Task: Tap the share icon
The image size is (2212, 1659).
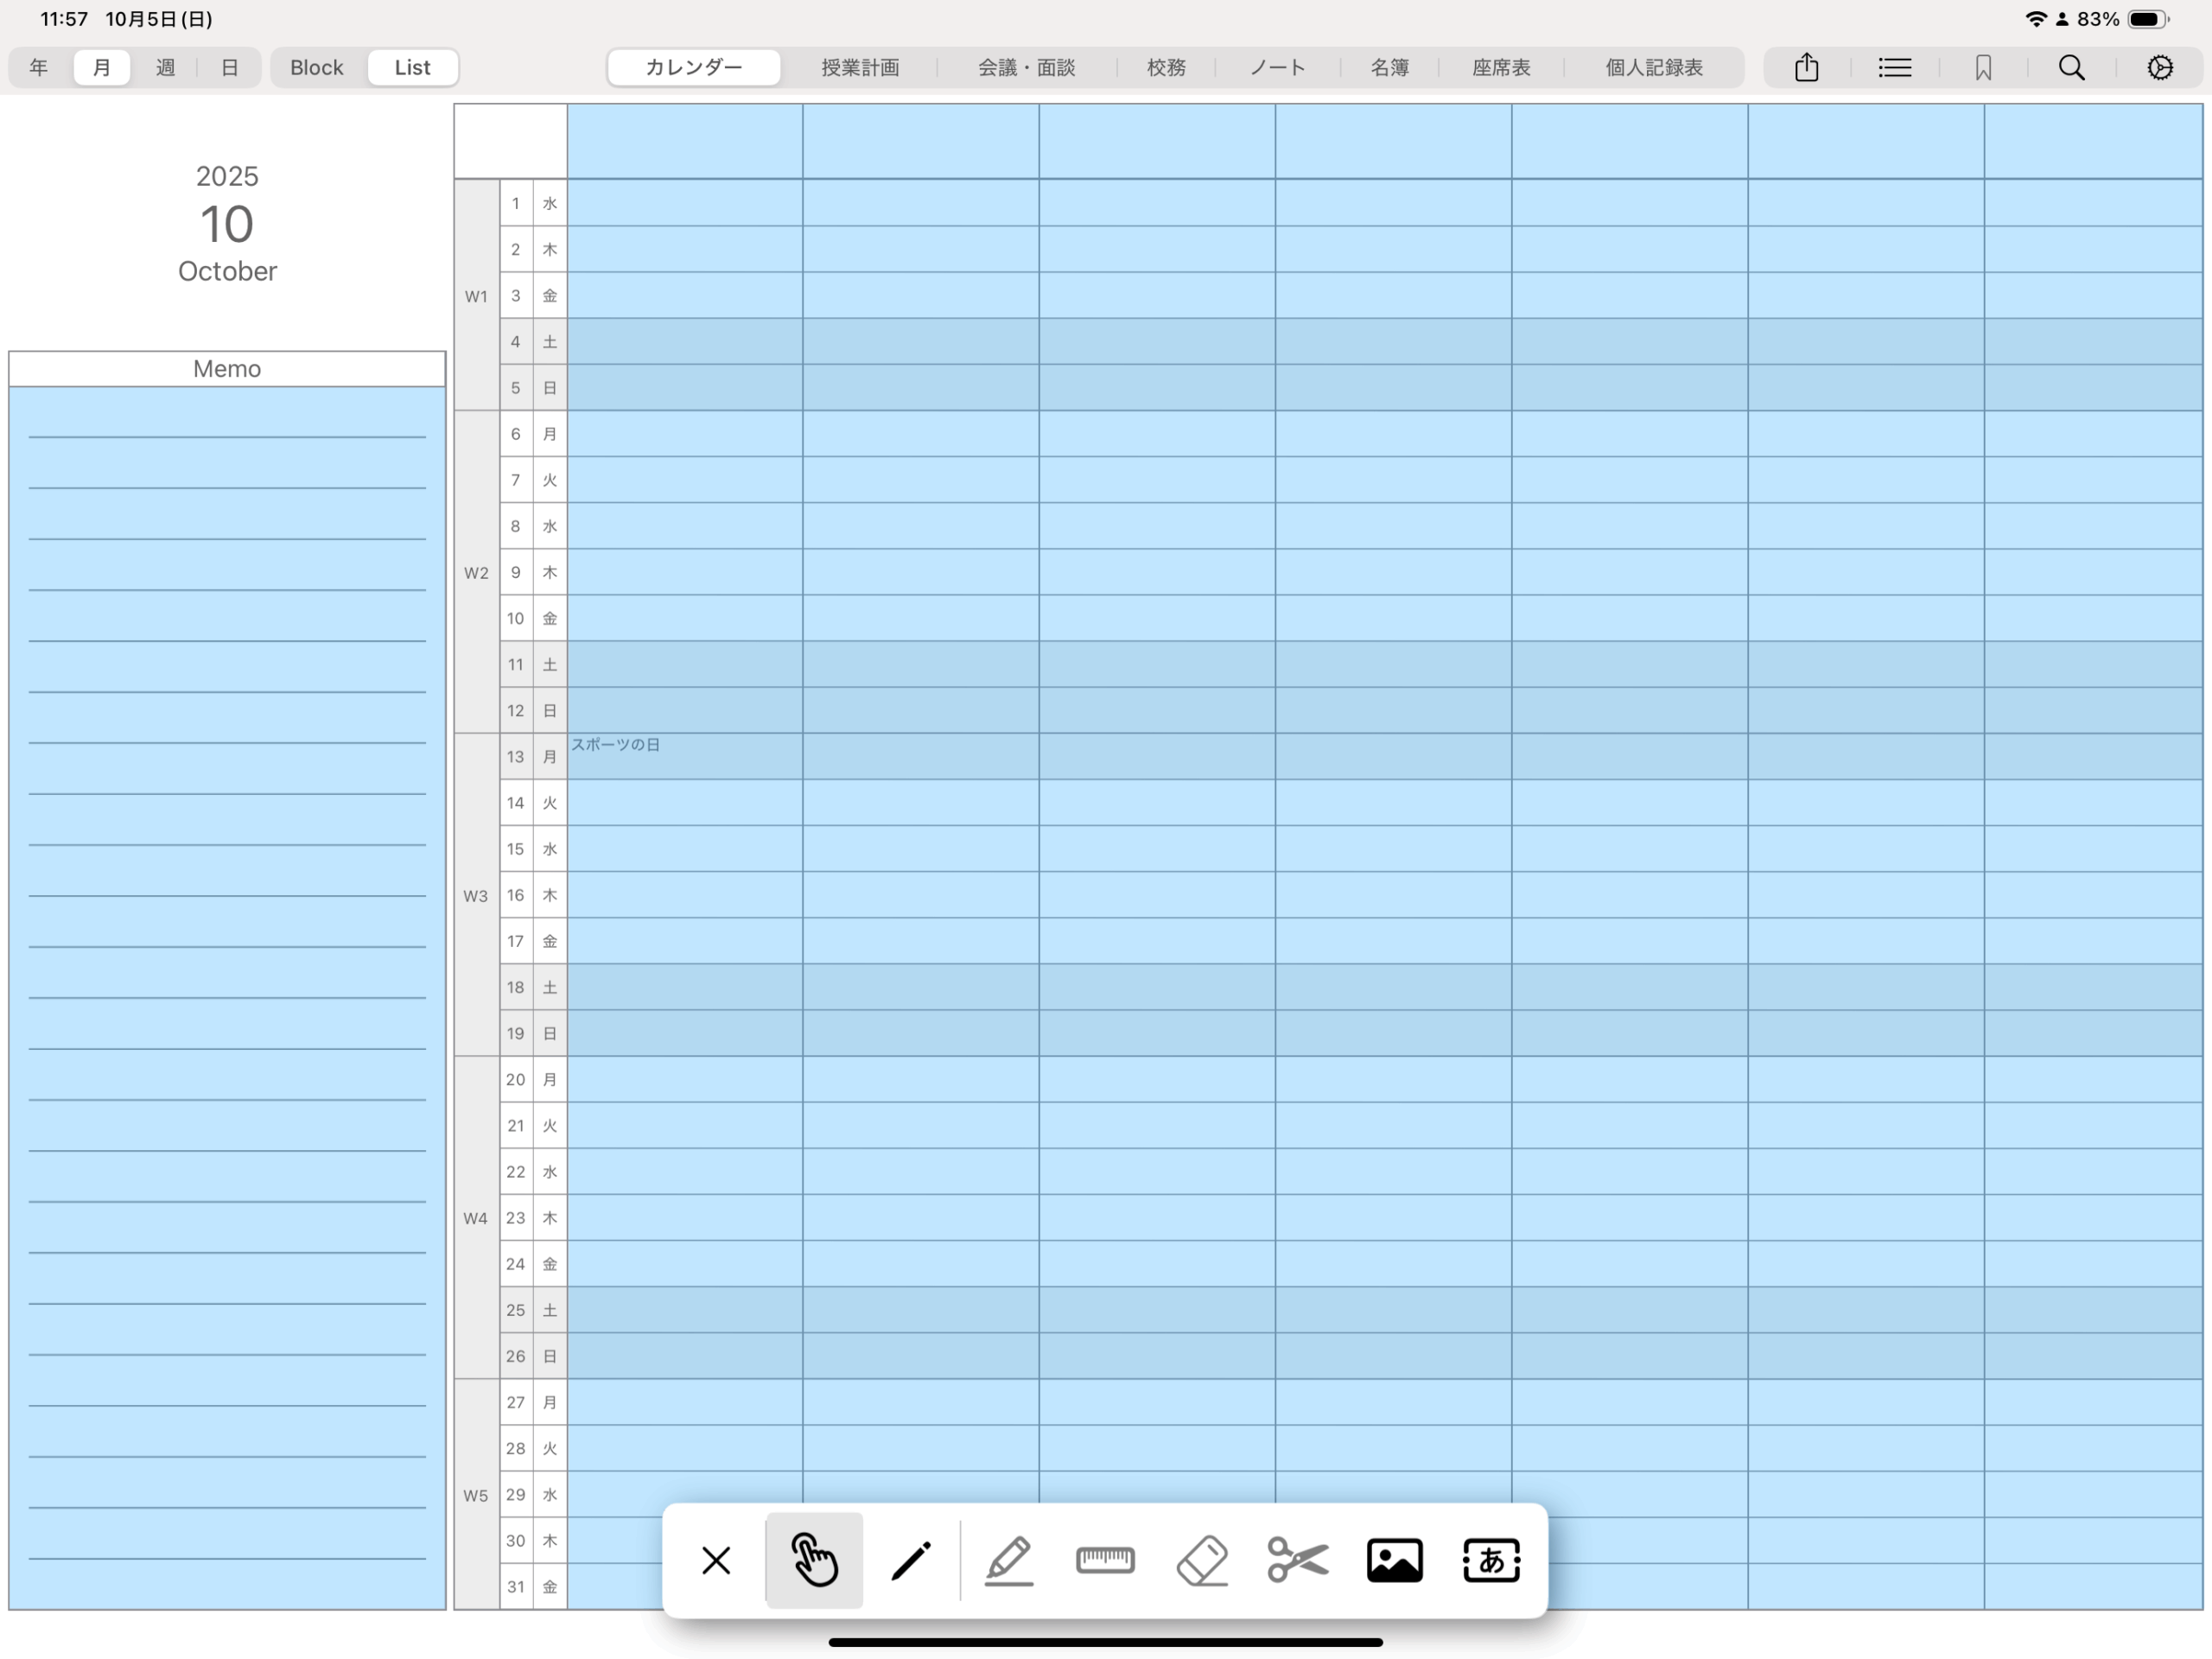Action: 1806,68
